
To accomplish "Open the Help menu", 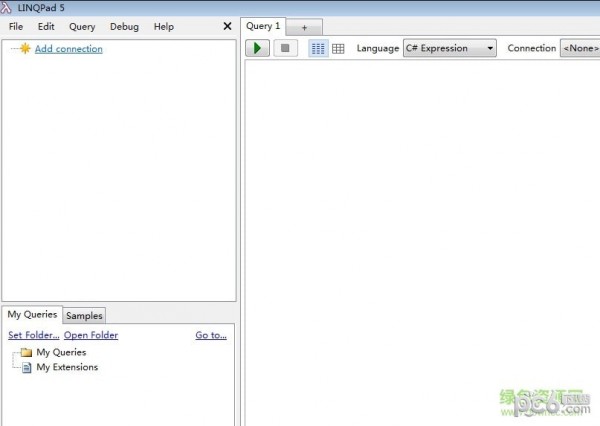I will [164, 27].
